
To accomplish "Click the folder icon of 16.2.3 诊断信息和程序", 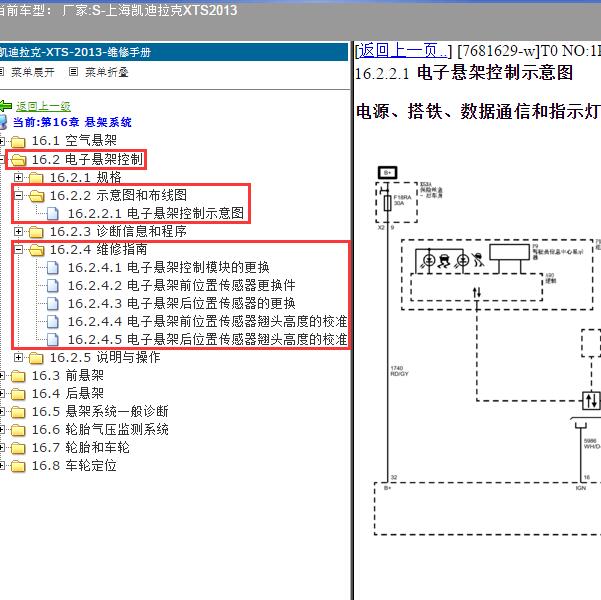I will pyautogui.click(x=36, y=232).
